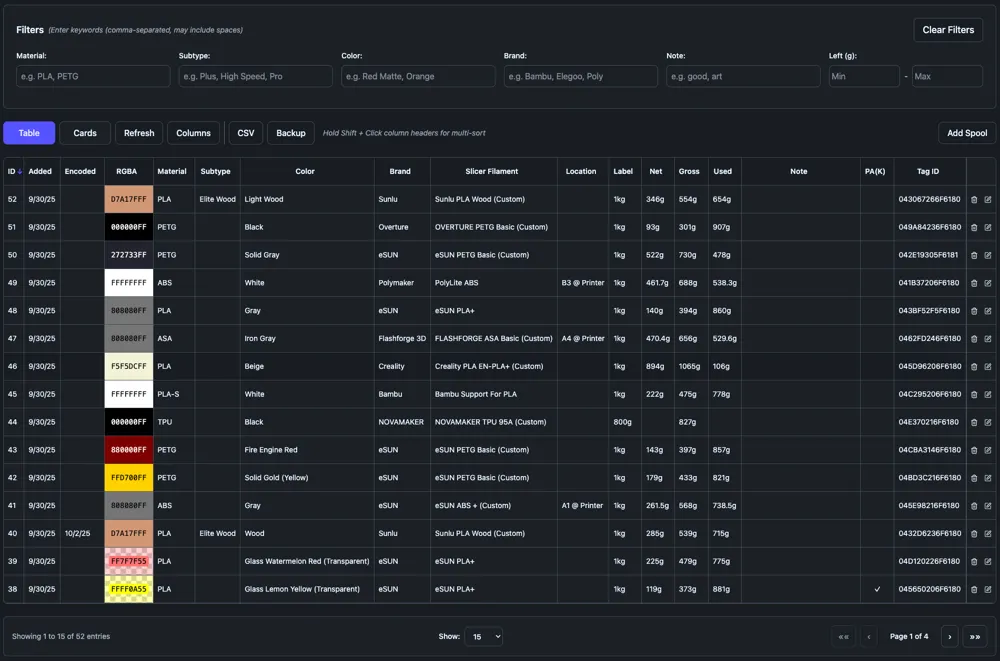This screenshot has height=661, width=1000.
Task: Delete the Sunlu Light Wood spool row
Action: (974, 199)
